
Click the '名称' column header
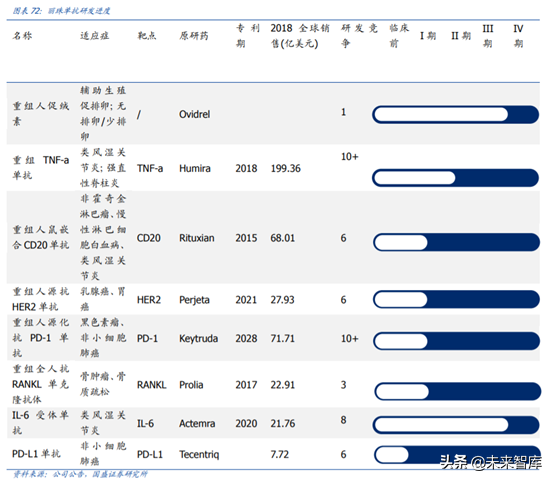(22, 36)
